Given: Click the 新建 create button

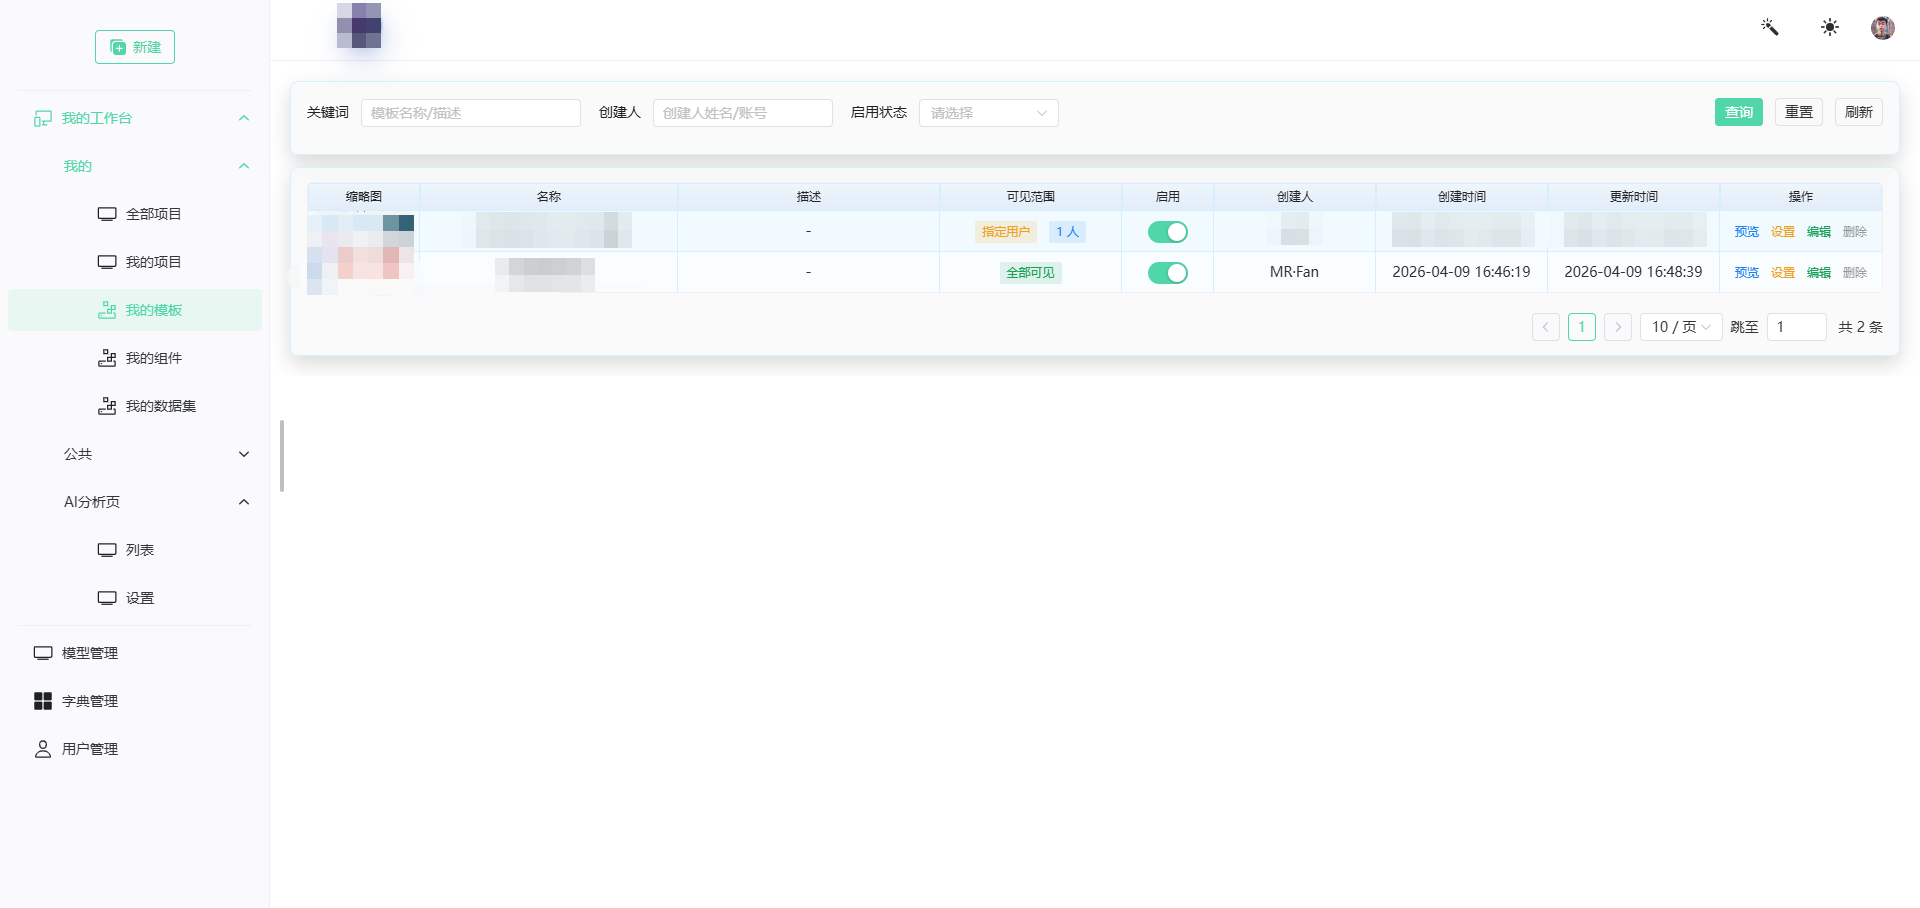Looking at the screenshot, I should point(135,47).
